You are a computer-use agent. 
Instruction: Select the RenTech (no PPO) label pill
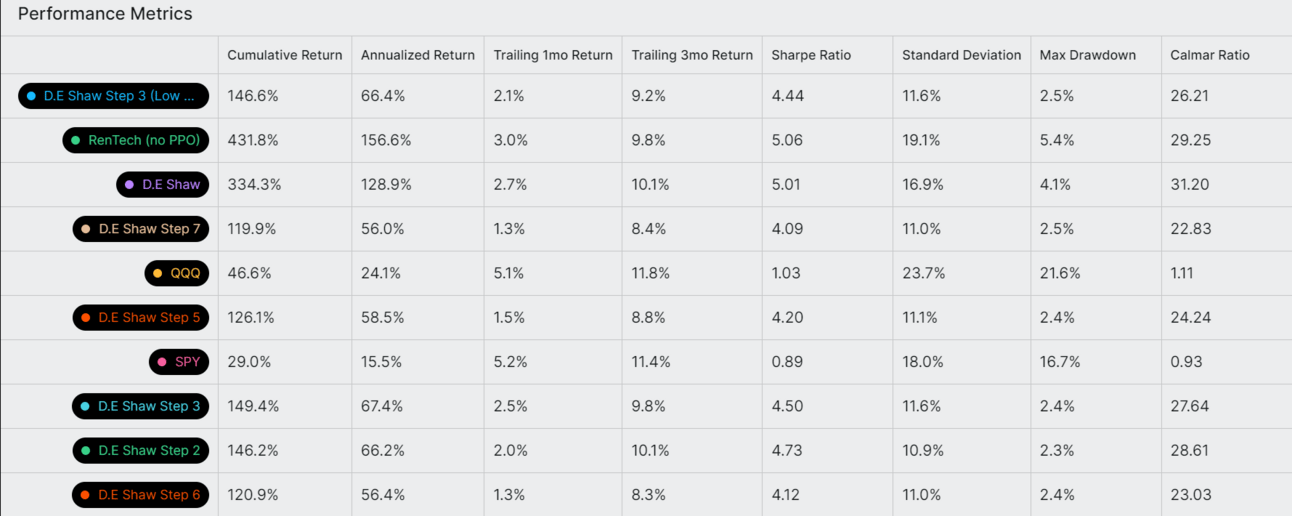tap(136, 141)
